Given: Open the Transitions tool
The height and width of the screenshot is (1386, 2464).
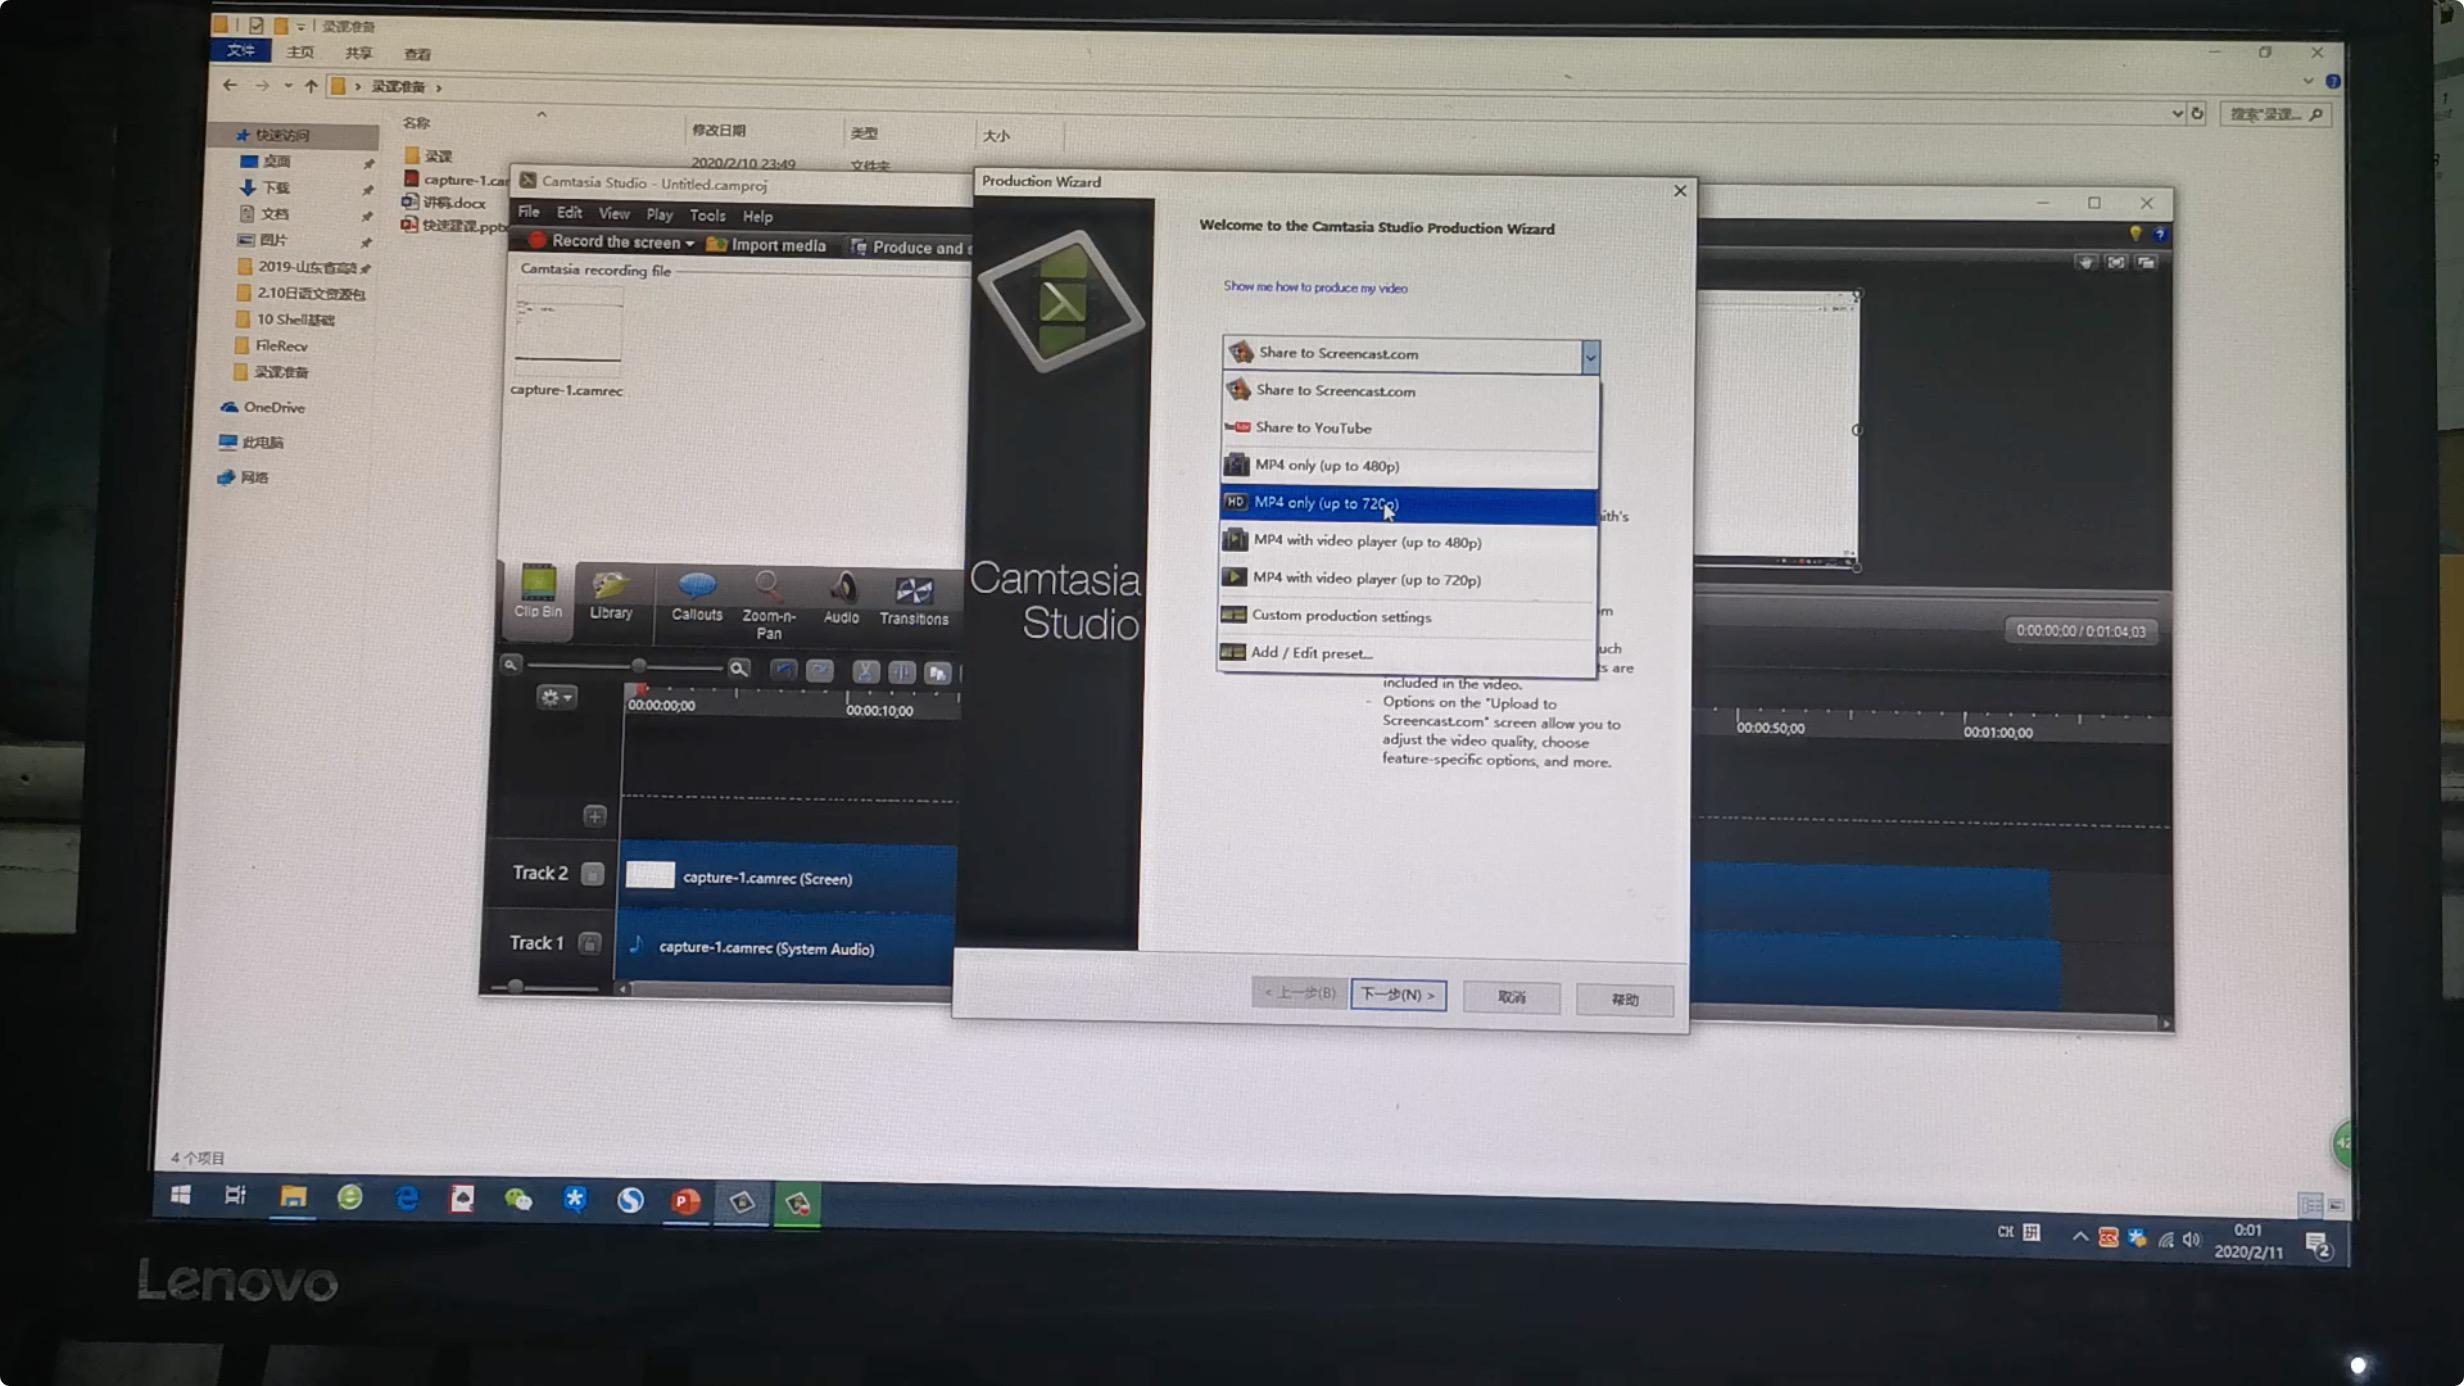Looking at the screenshot, I should pos(913,600).
